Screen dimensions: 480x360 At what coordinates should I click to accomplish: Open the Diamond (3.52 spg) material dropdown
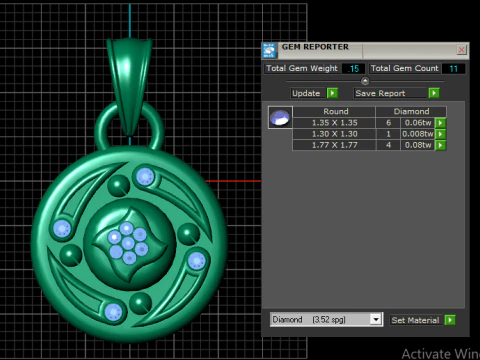point(376,320)
